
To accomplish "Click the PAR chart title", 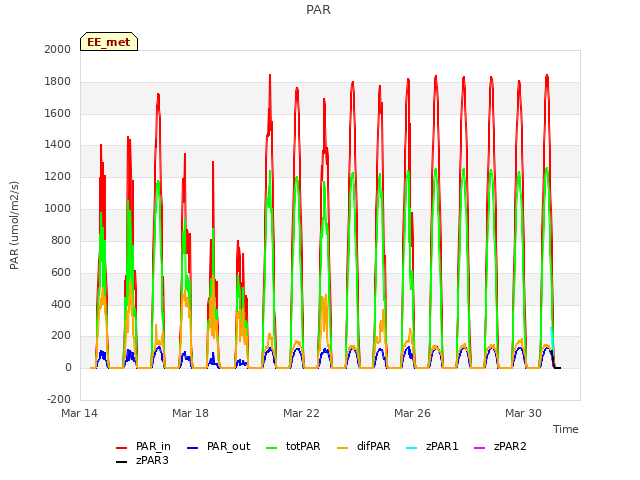I will click(318, 10).
